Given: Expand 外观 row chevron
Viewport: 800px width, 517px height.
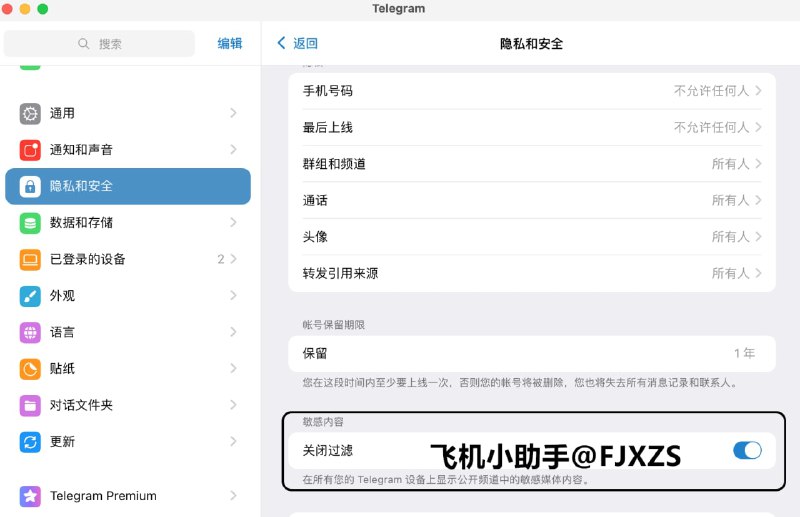Looking at the screenshot, I should 233,296.
